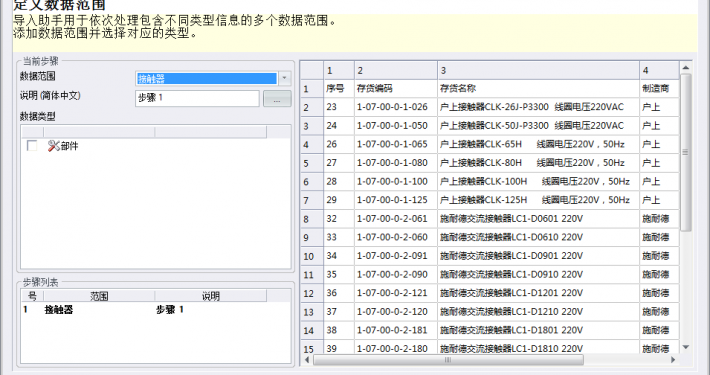This screenshot has width=710, height=375.
Task: Click the 说明 column header in step list
Action: [211, 296]
